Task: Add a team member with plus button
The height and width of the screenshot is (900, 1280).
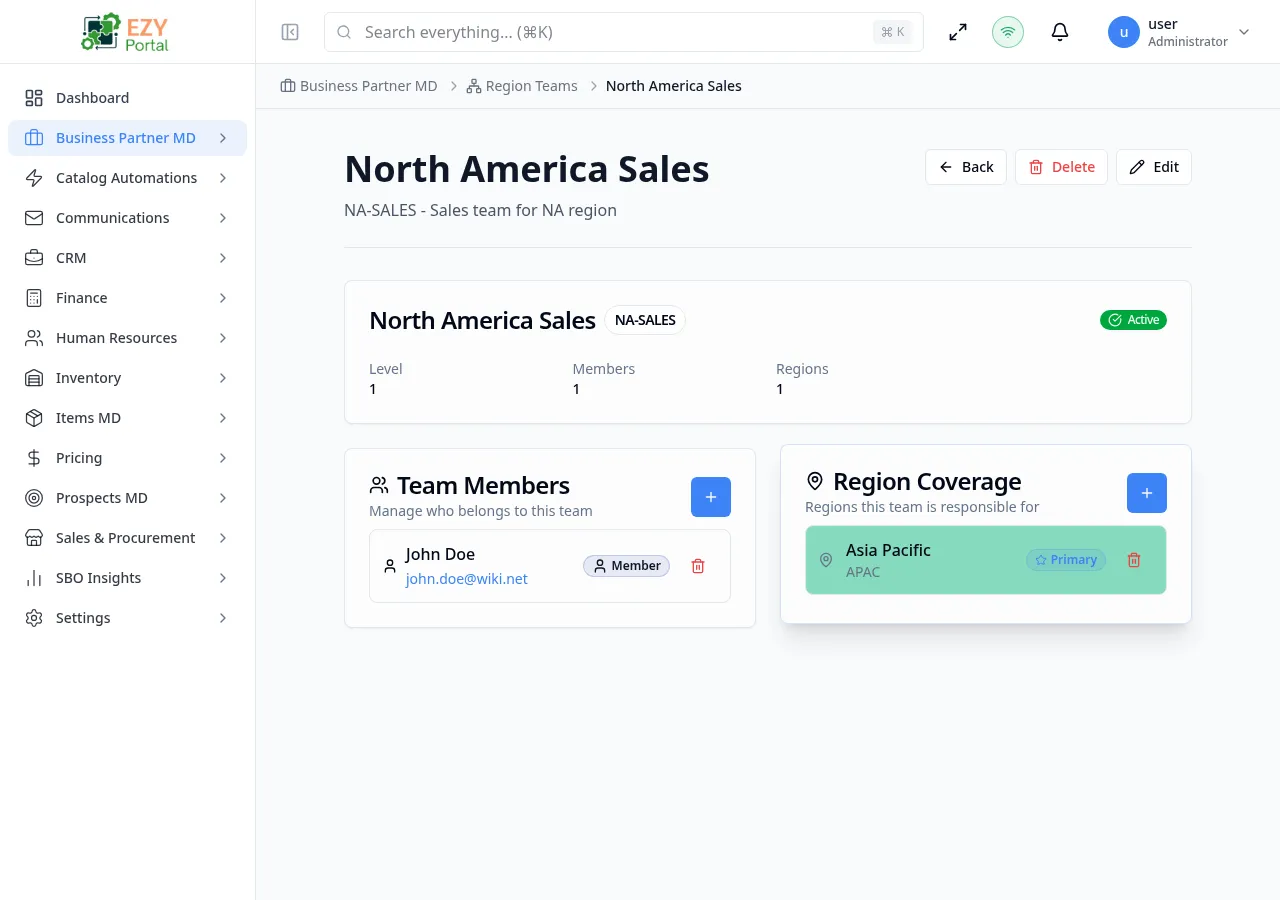Action: (711, 497)
